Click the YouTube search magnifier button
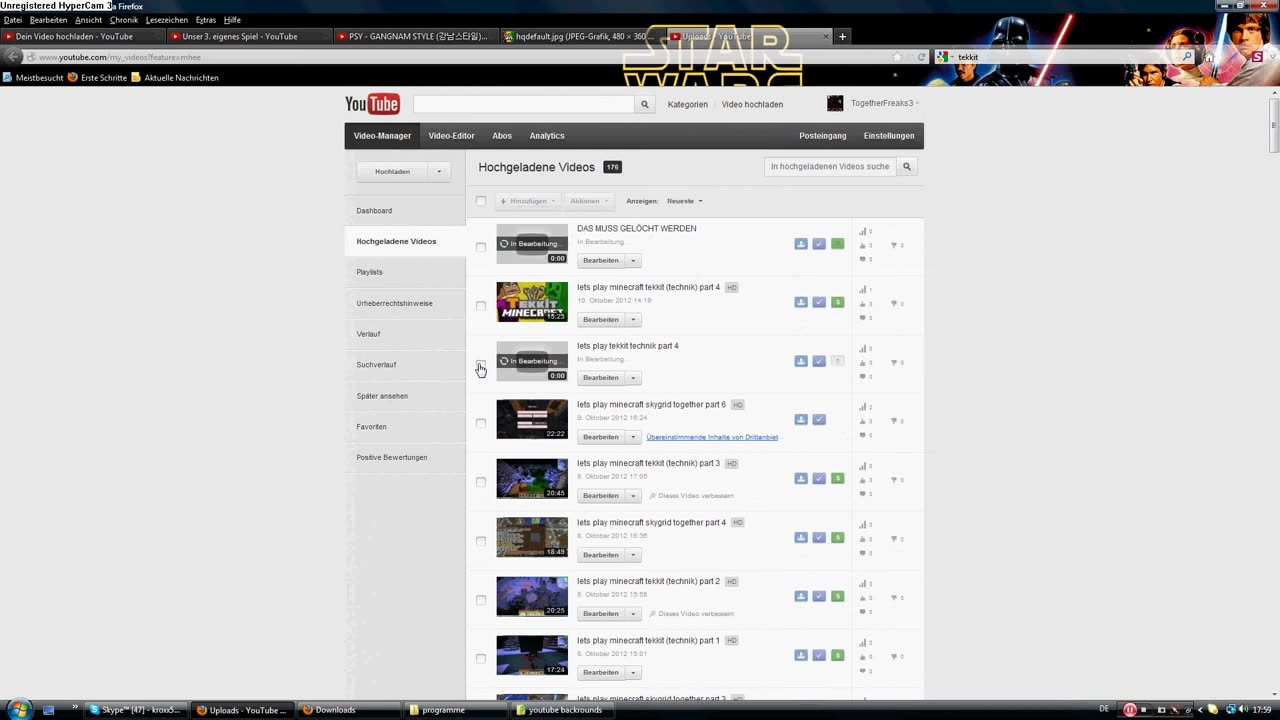Viewport: 1280px width, 720px height. [x=645, y=104]
